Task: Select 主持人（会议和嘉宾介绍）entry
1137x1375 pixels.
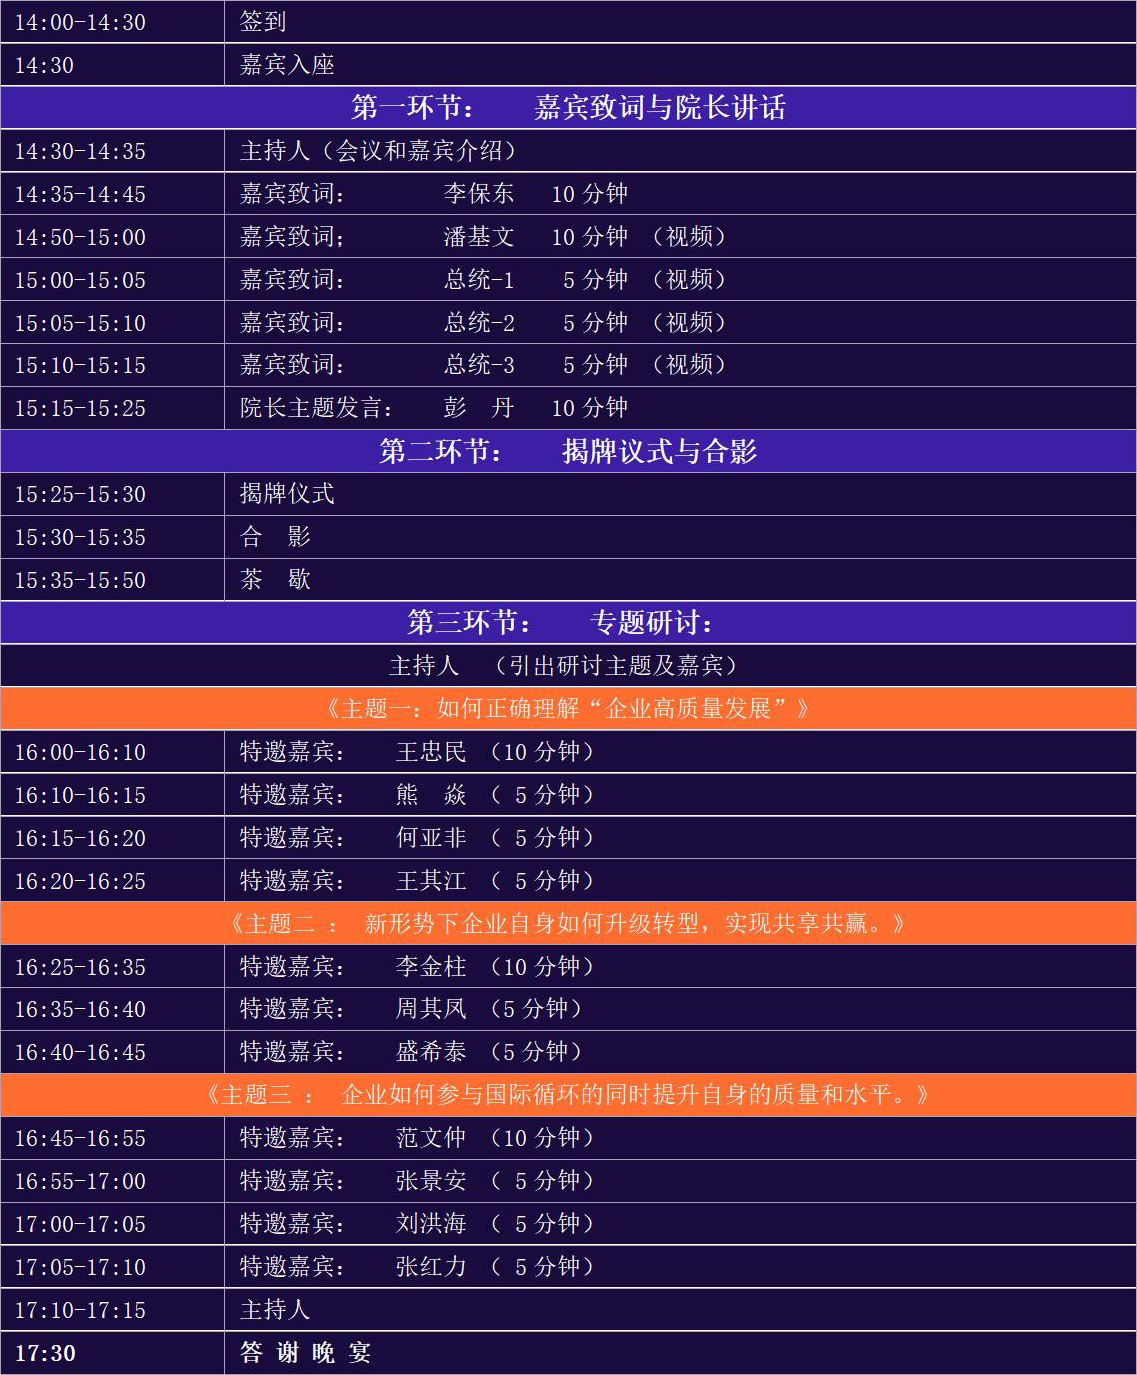Action: (380, 151)
